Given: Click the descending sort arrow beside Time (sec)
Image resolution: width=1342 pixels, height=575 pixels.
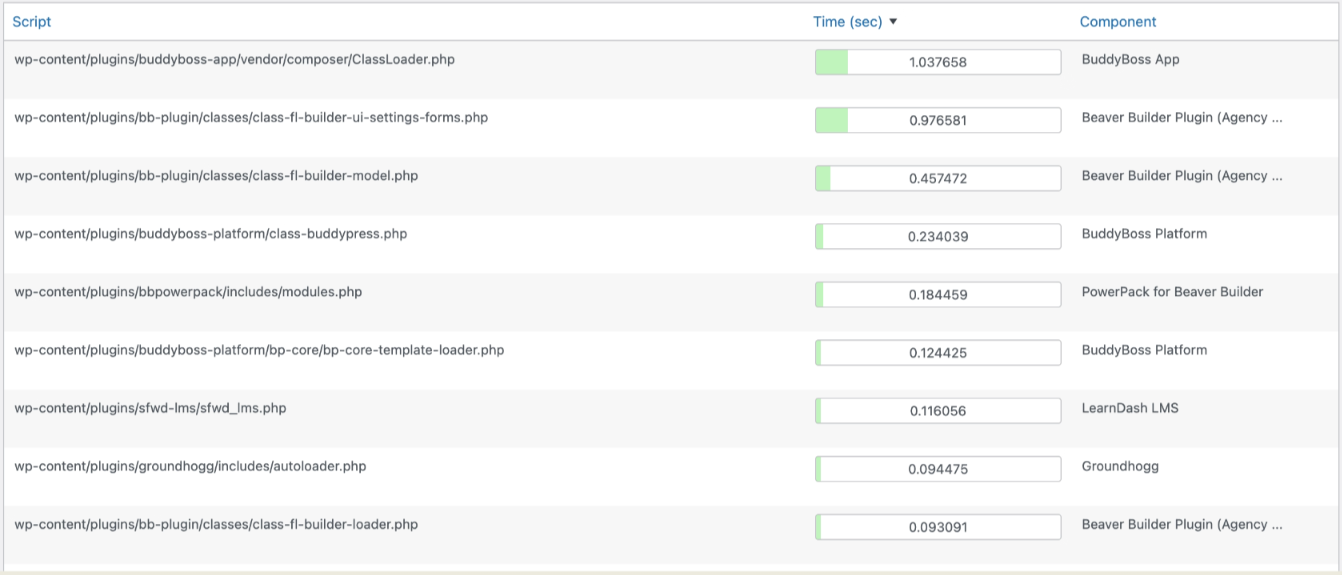Looking at the screenshot, I should [x=893, y=22].
